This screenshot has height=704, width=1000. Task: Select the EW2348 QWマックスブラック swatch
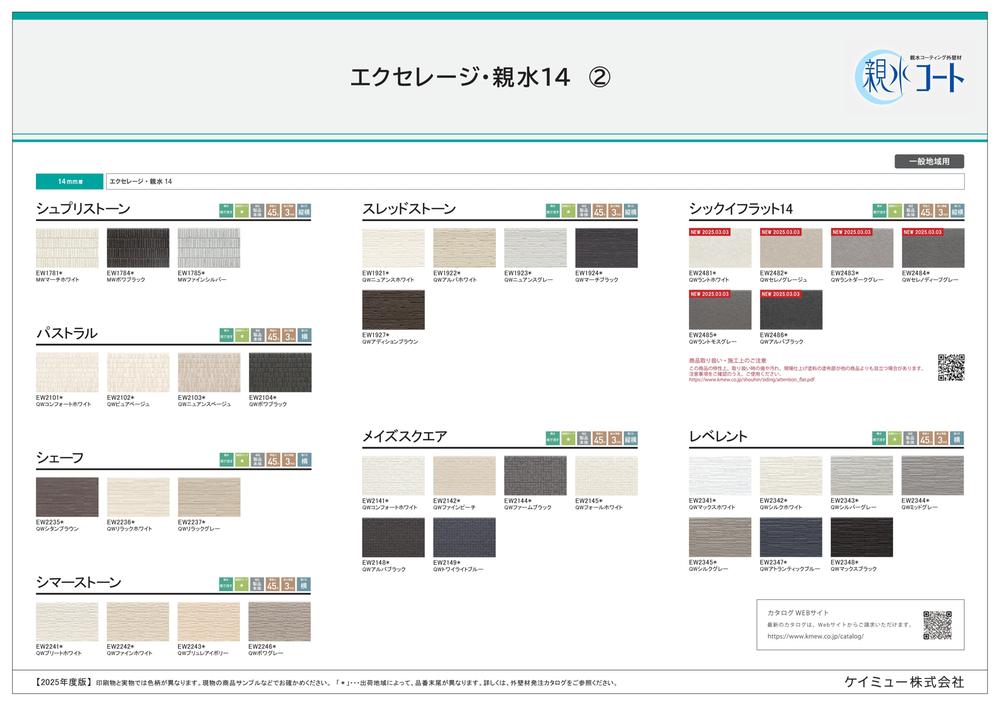pos(862,538)
